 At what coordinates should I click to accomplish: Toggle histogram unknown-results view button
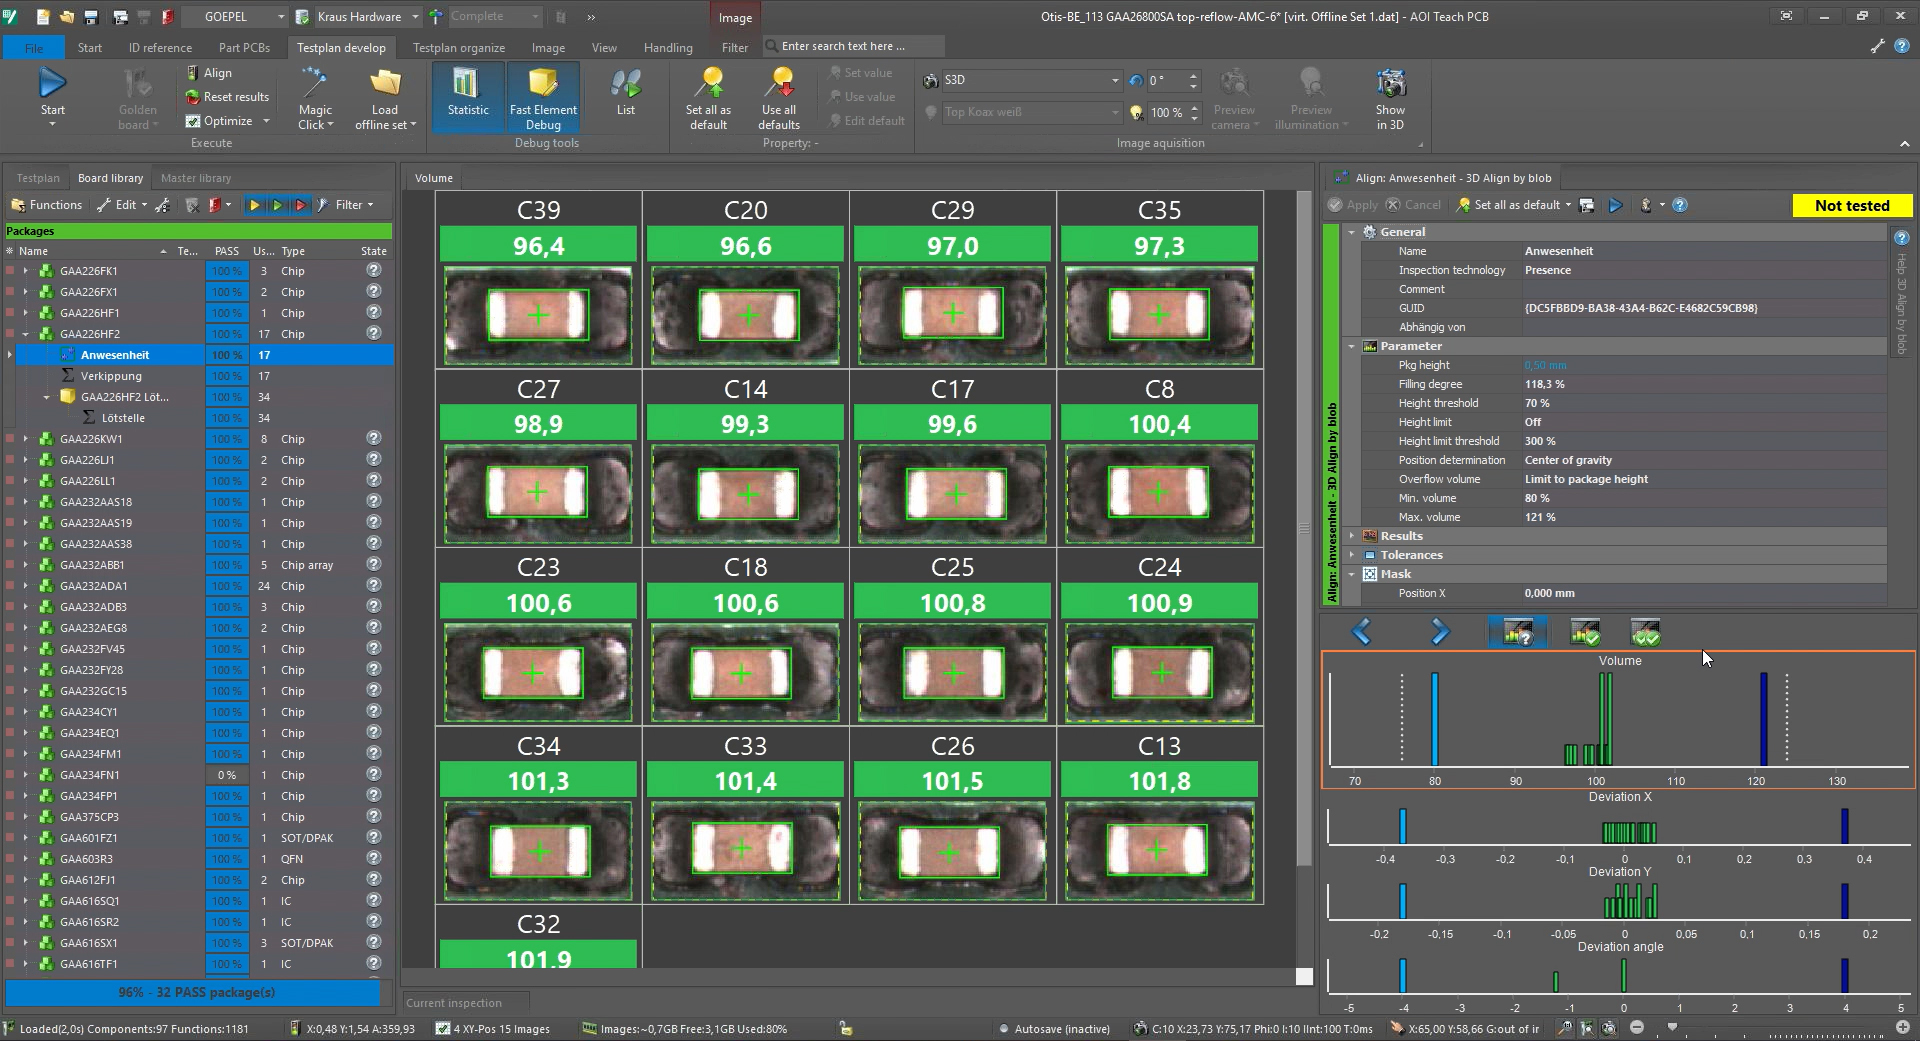(x=1517, y=632)
